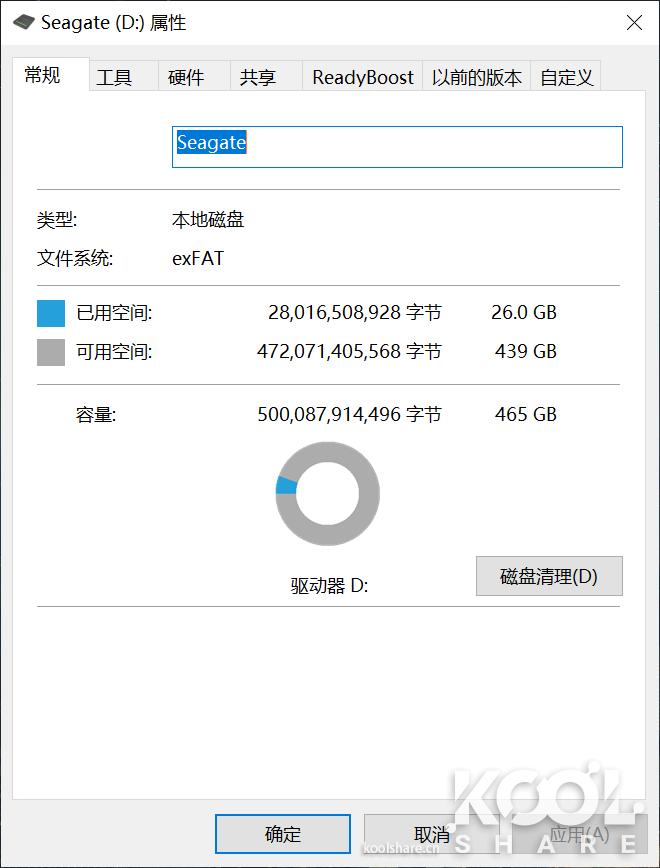
Task: Open the 自定义 tab
Action: [566, 77]
